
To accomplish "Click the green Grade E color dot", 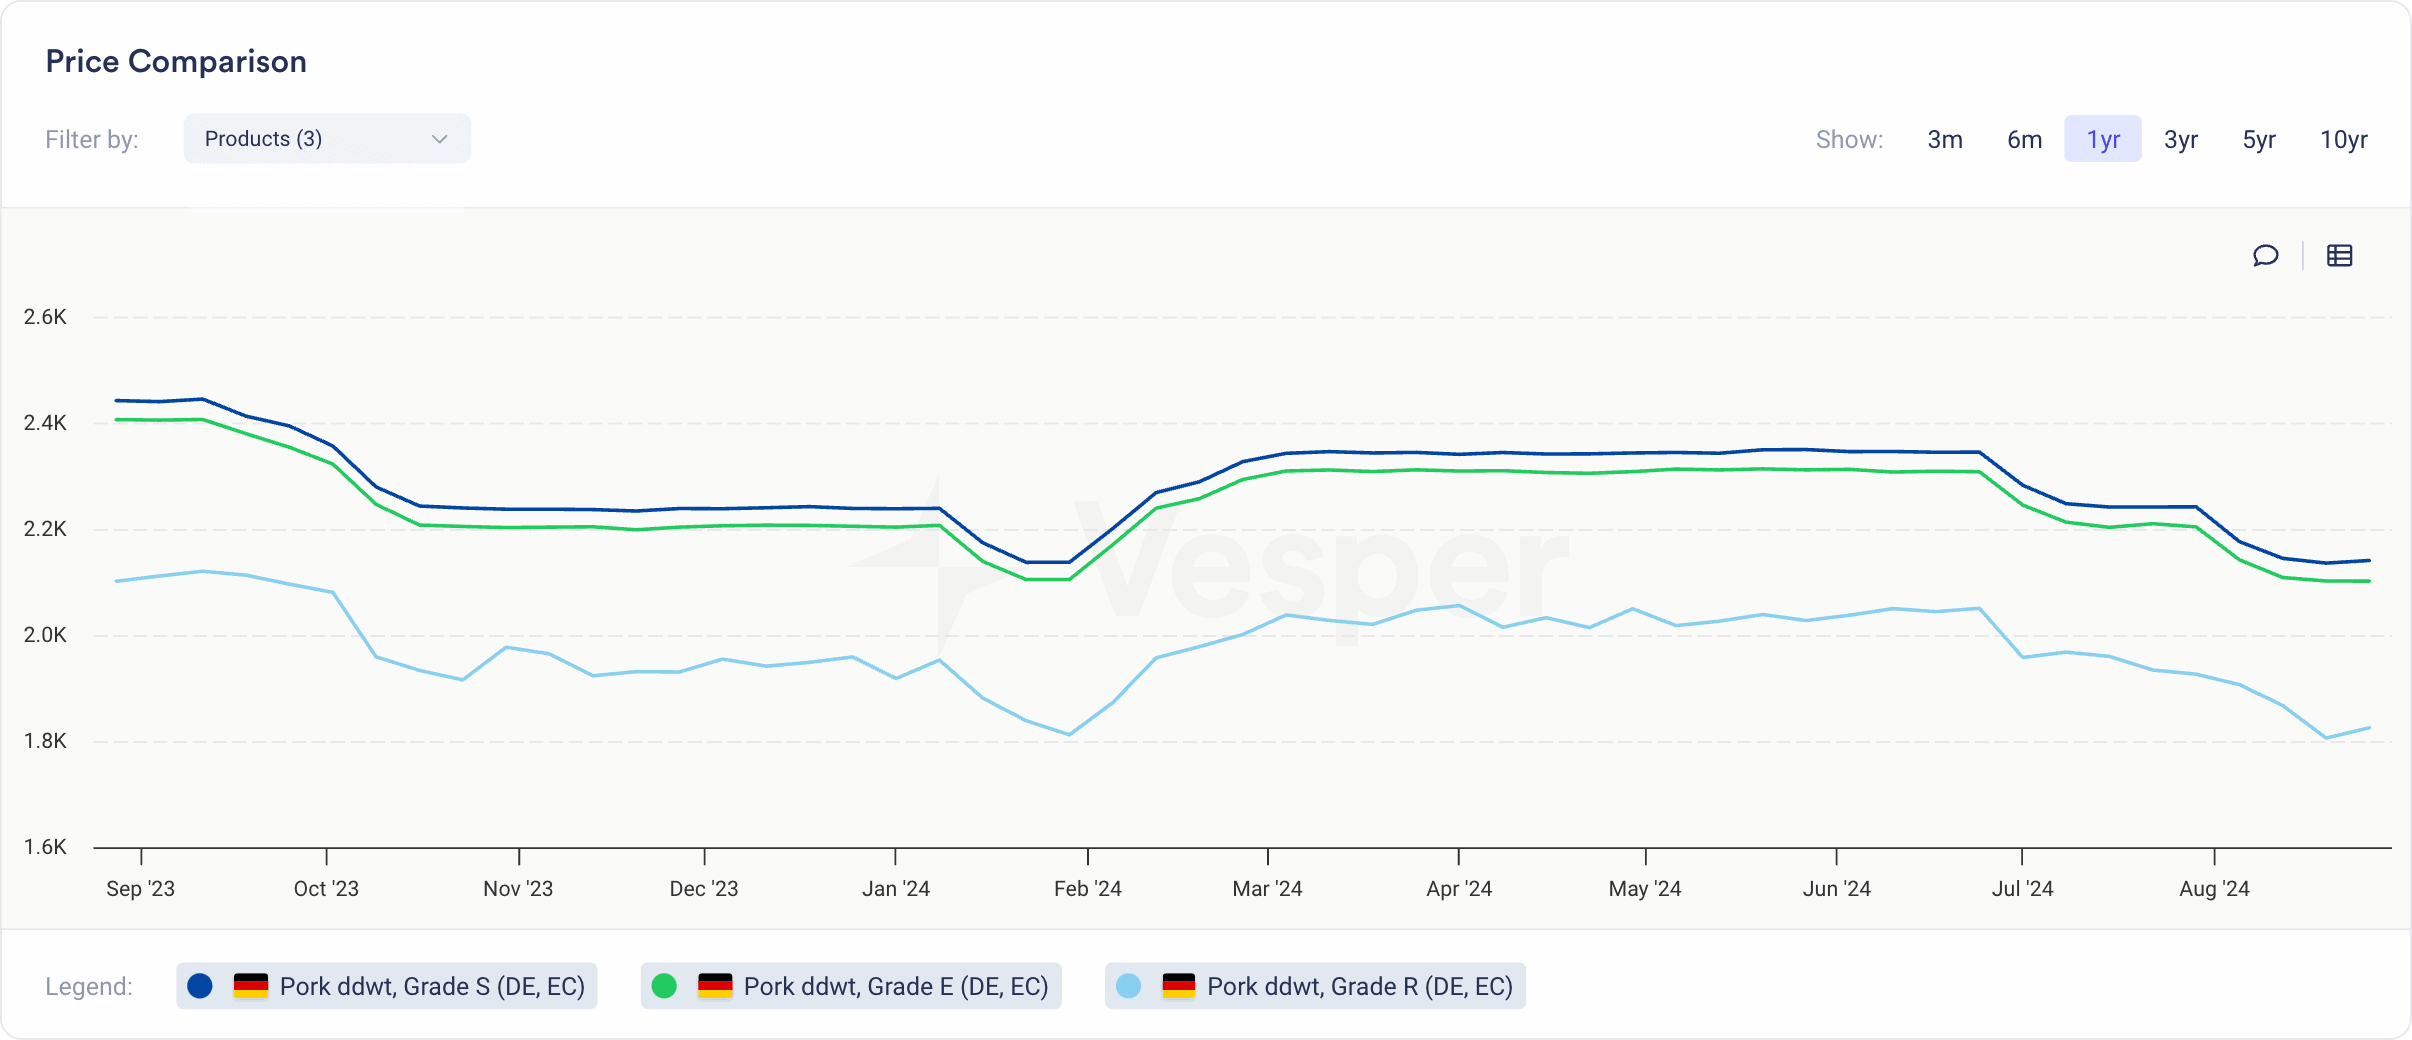I will point(664,986).
